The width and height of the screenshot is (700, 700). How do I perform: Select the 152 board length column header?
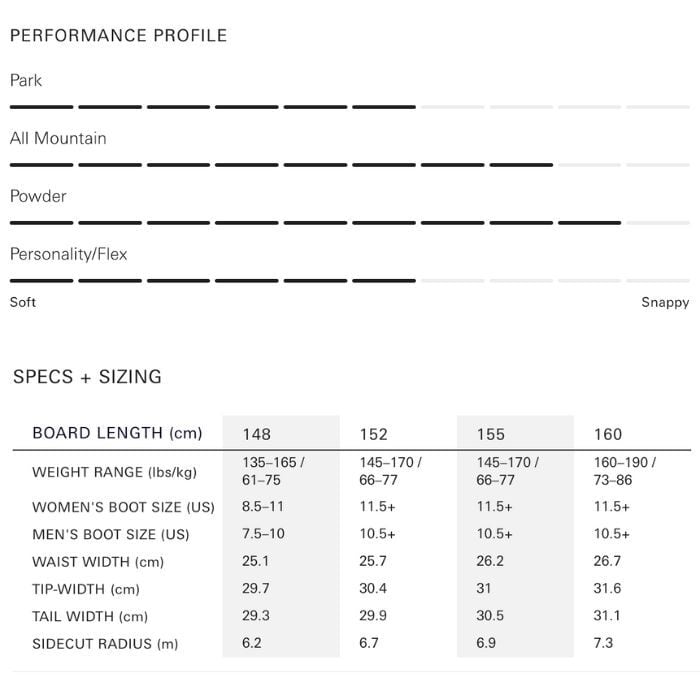point(374,434)
